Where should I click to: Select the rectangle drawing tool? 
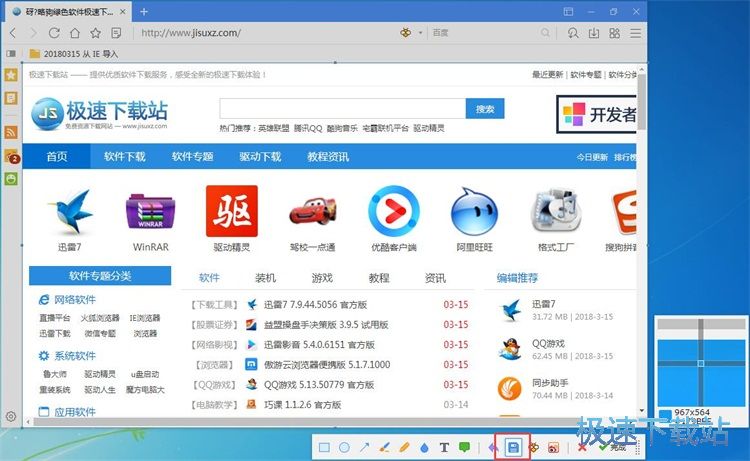click(x=324, y=448)
